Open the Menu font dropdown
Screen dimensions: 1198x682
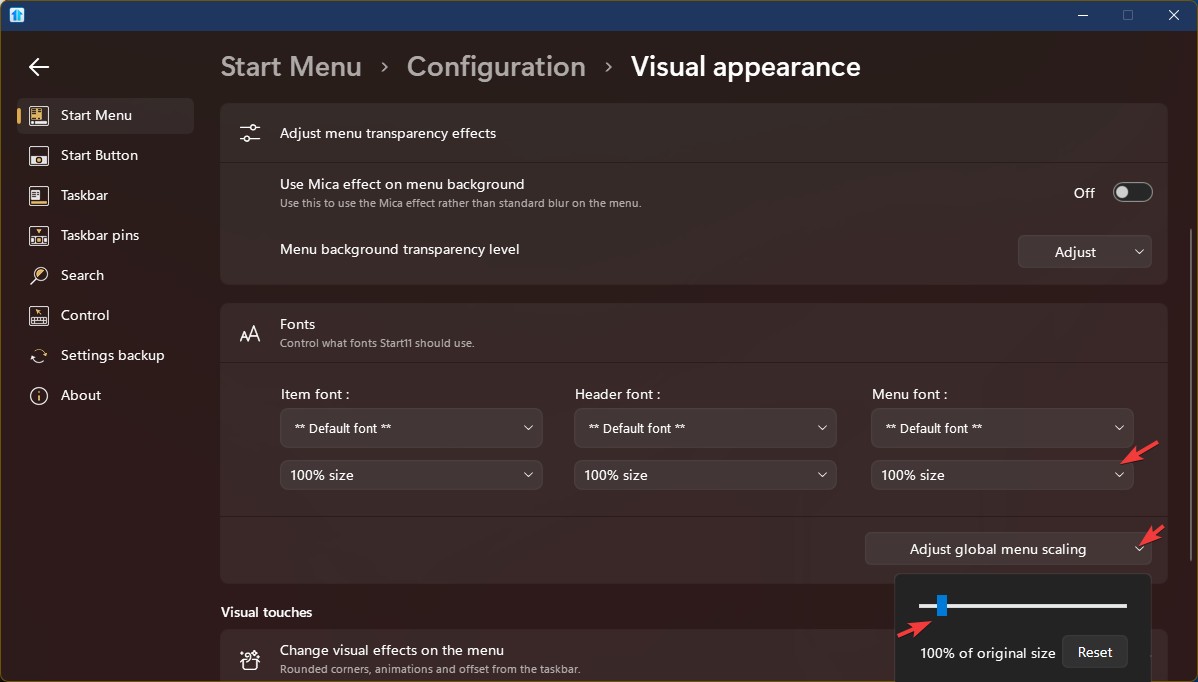[1002, 428]
